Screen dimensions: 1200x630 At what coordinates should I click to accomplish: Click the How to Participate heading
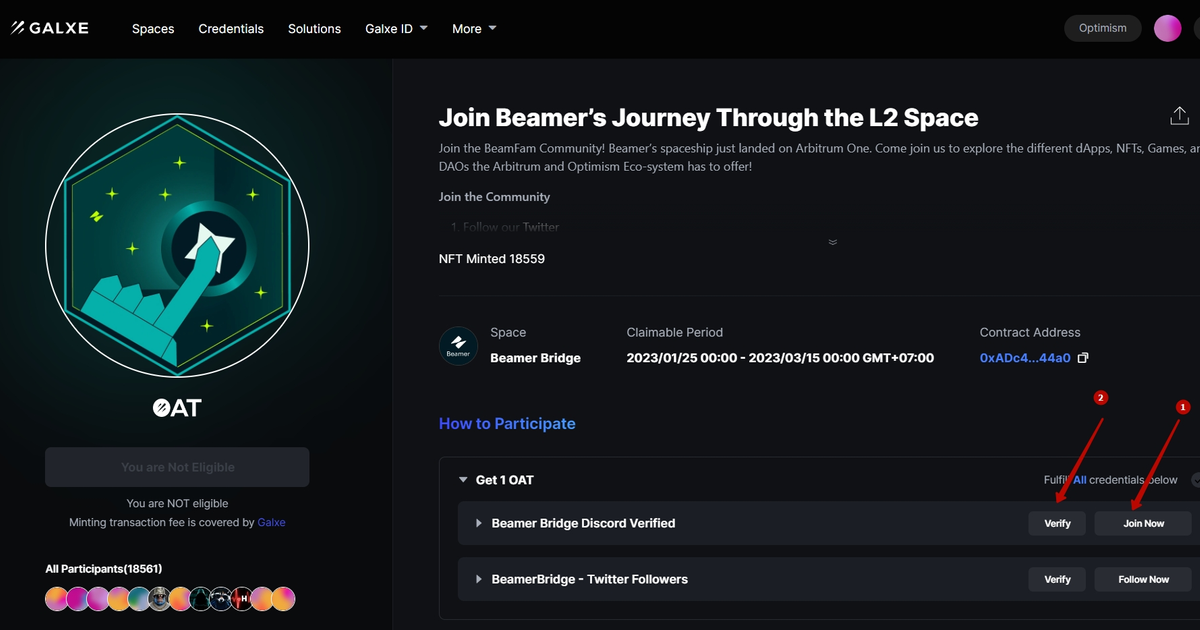coord(507,424)
